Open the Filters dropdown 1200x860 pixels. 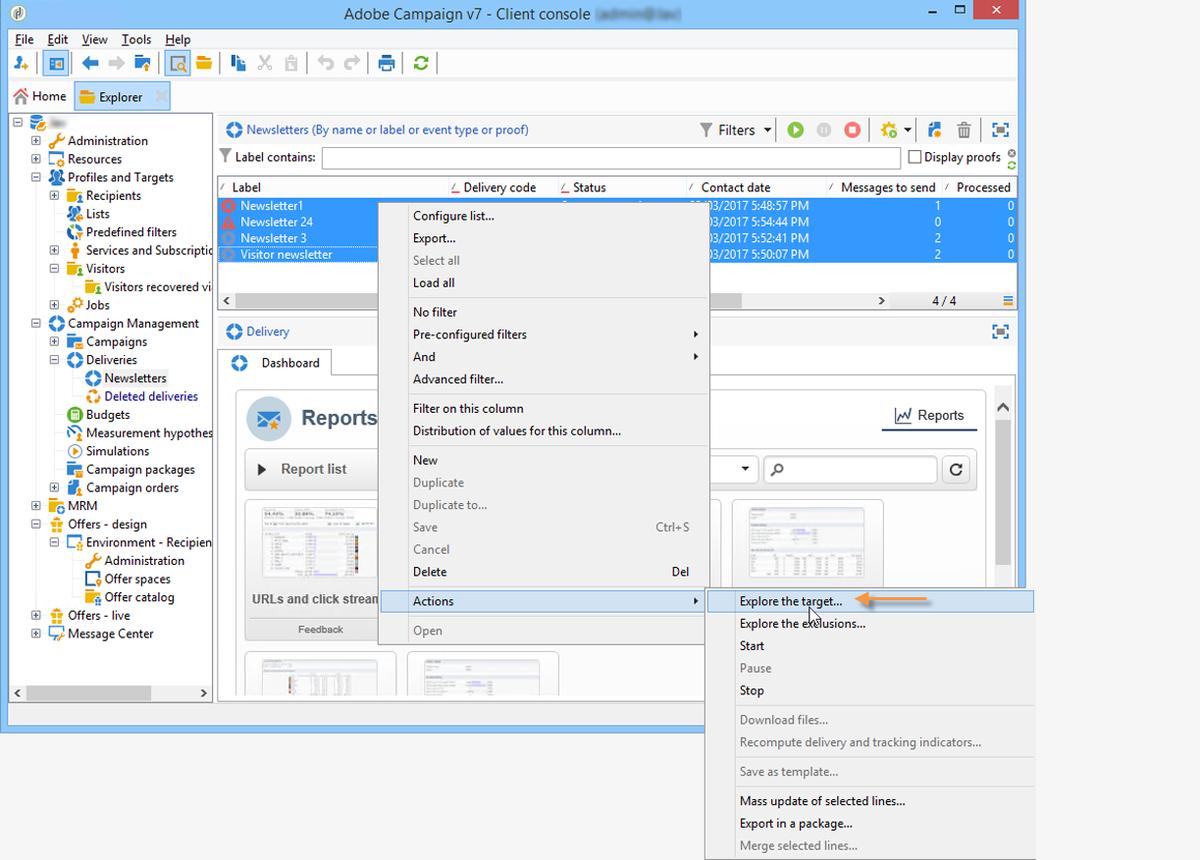click(736, 130)
